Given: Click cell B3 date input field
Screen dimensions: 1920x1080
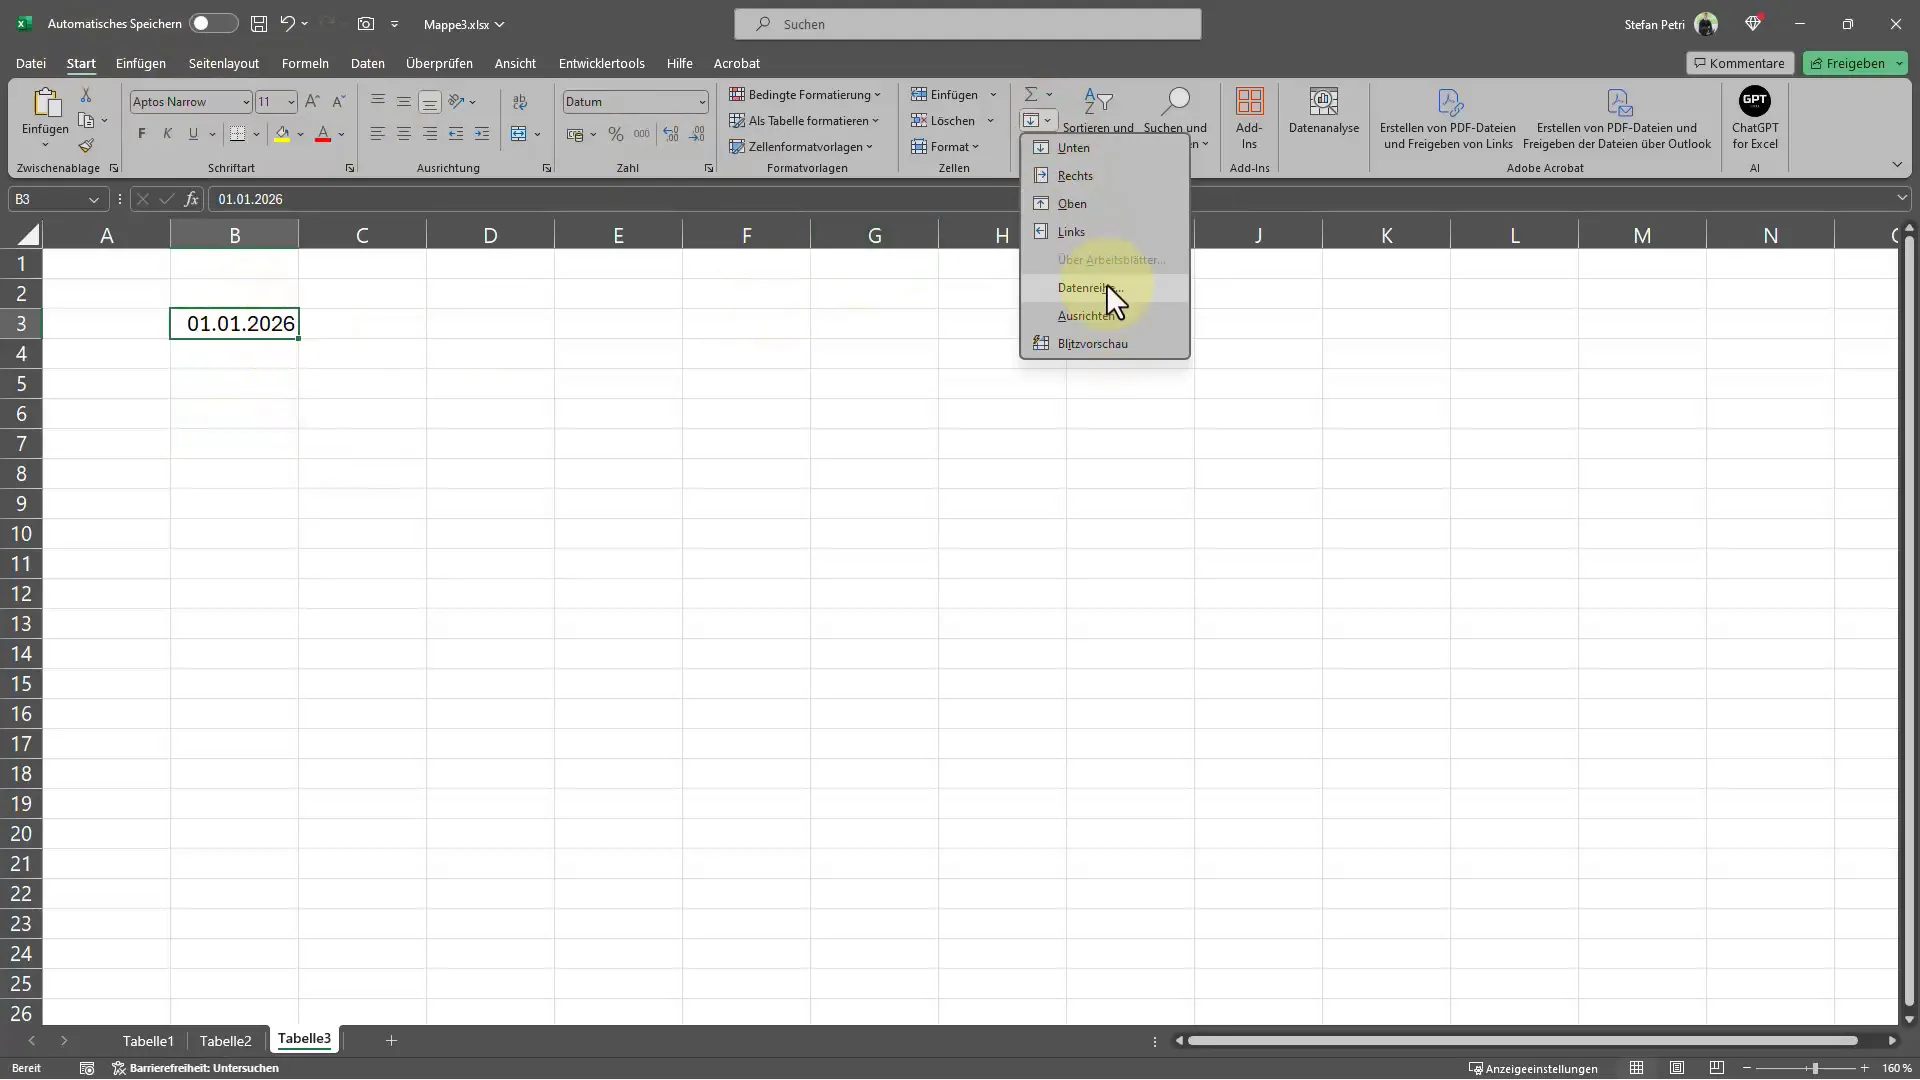Looking at the screenshot, I should (235, 322).
